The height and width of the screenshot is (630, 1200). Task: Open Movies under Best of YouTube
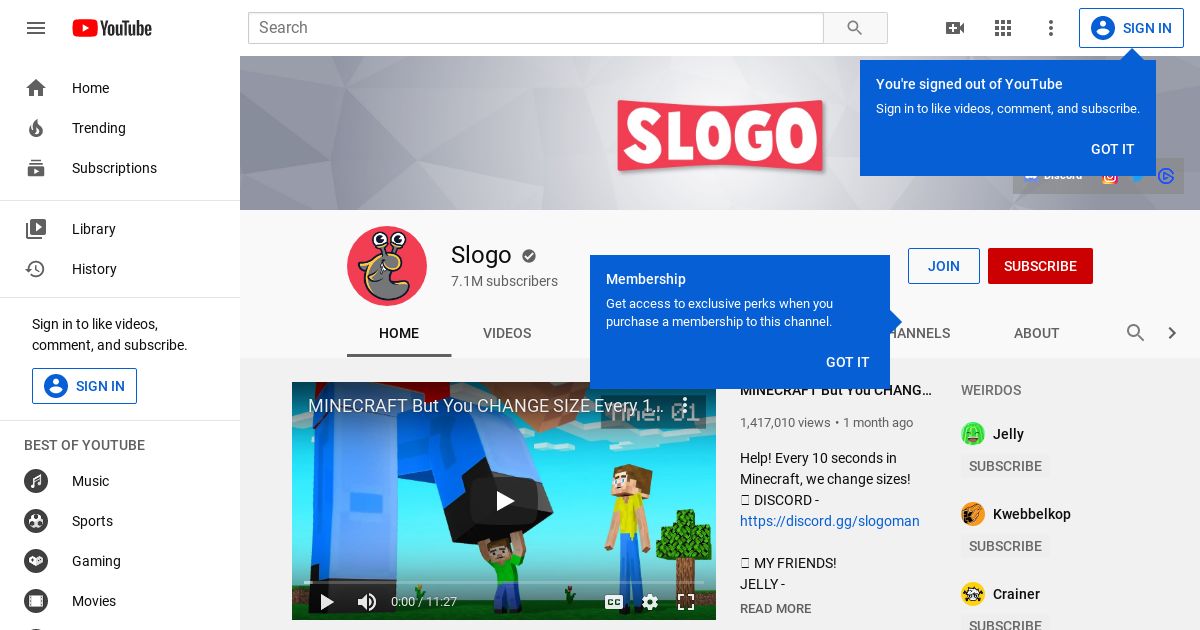120,601
